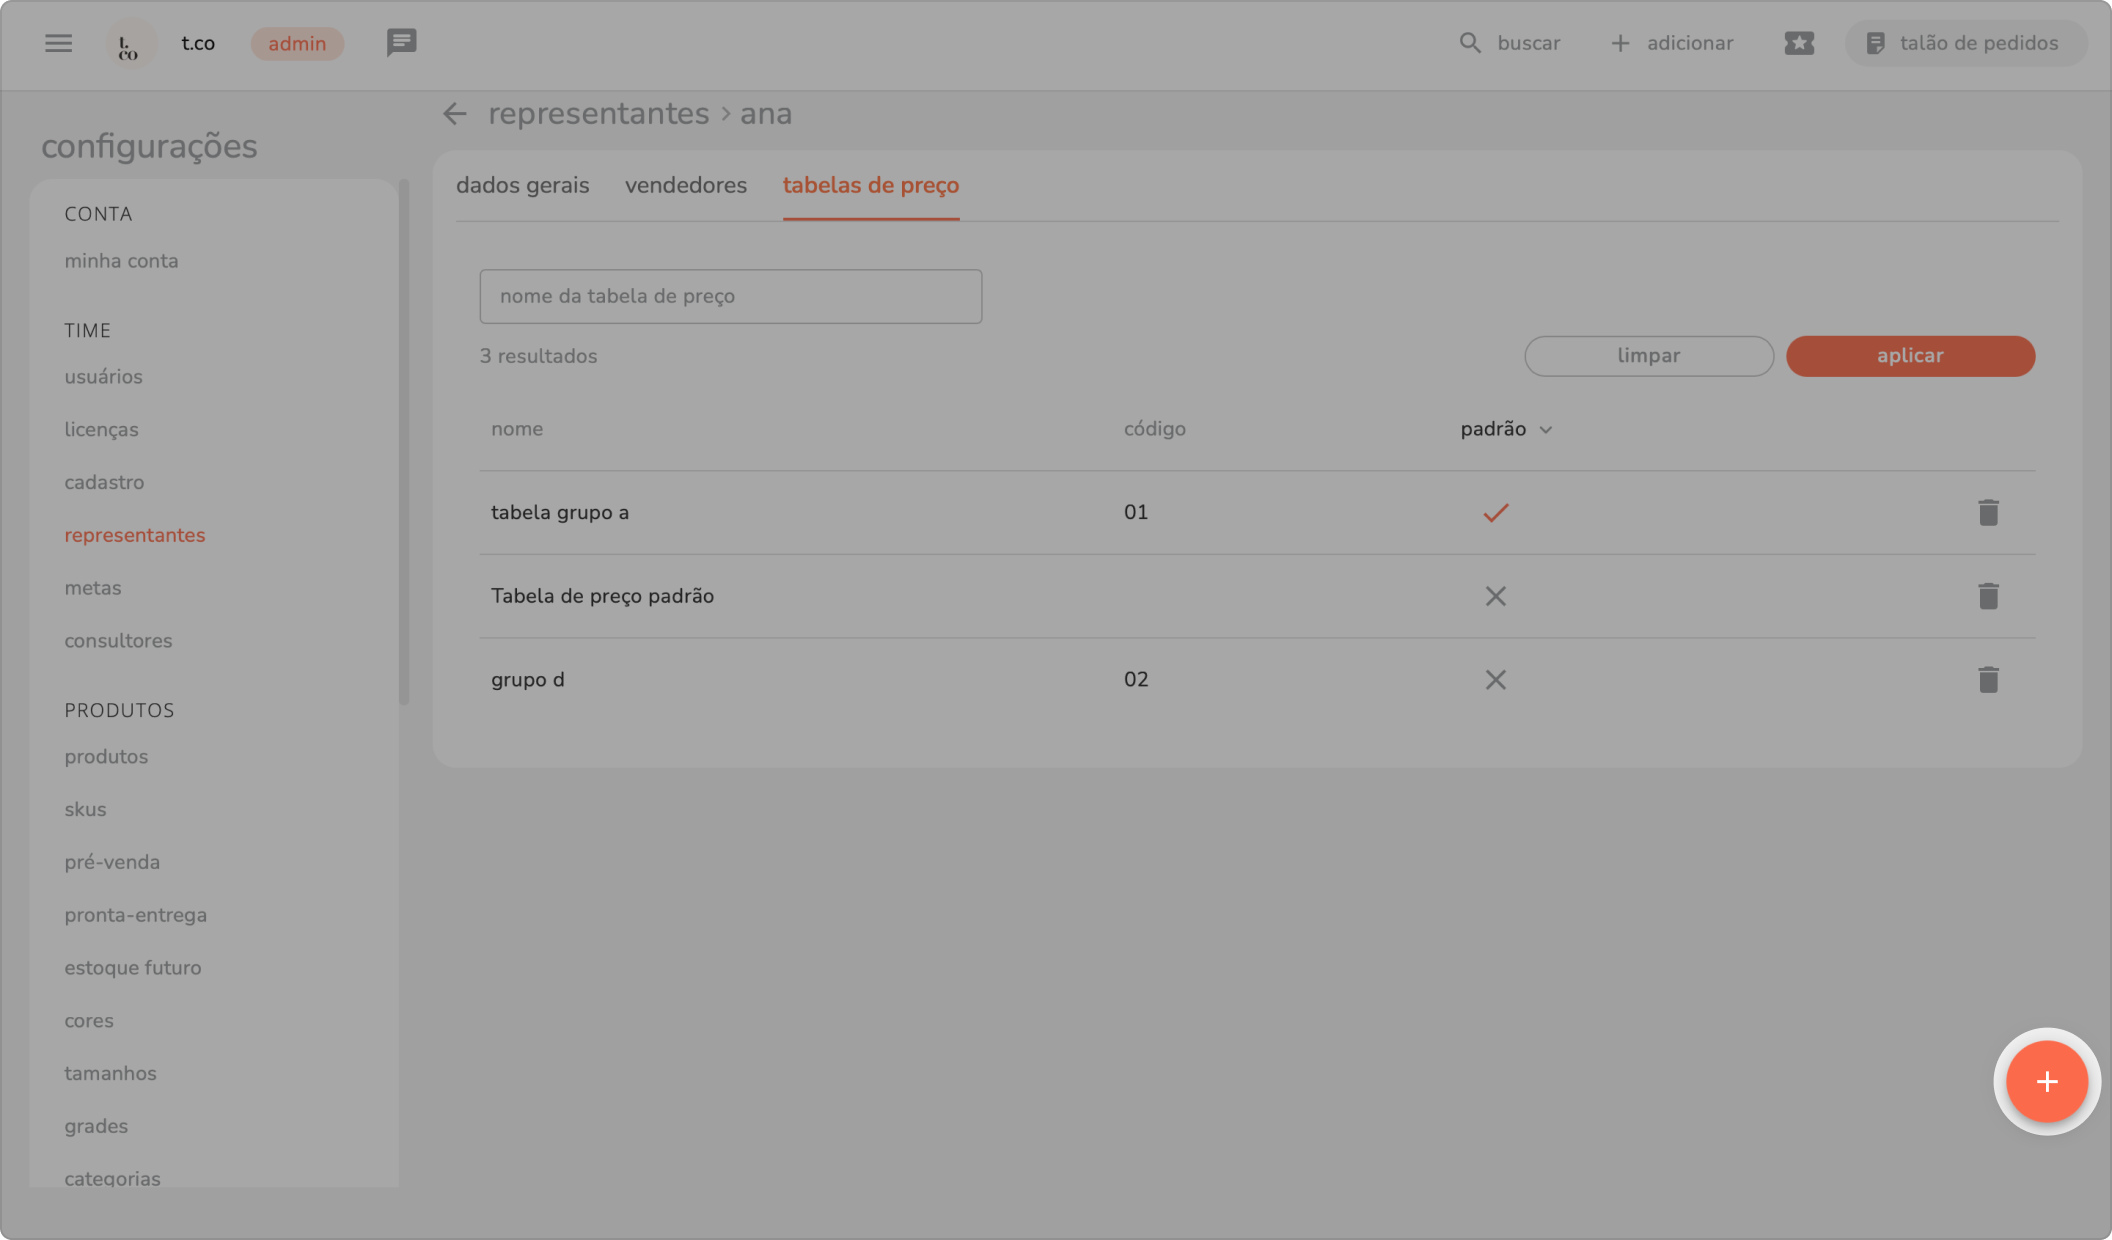The image size is (2112, 1240).
Task: Switch to dados gerais tab
Action: click(522, 185)
